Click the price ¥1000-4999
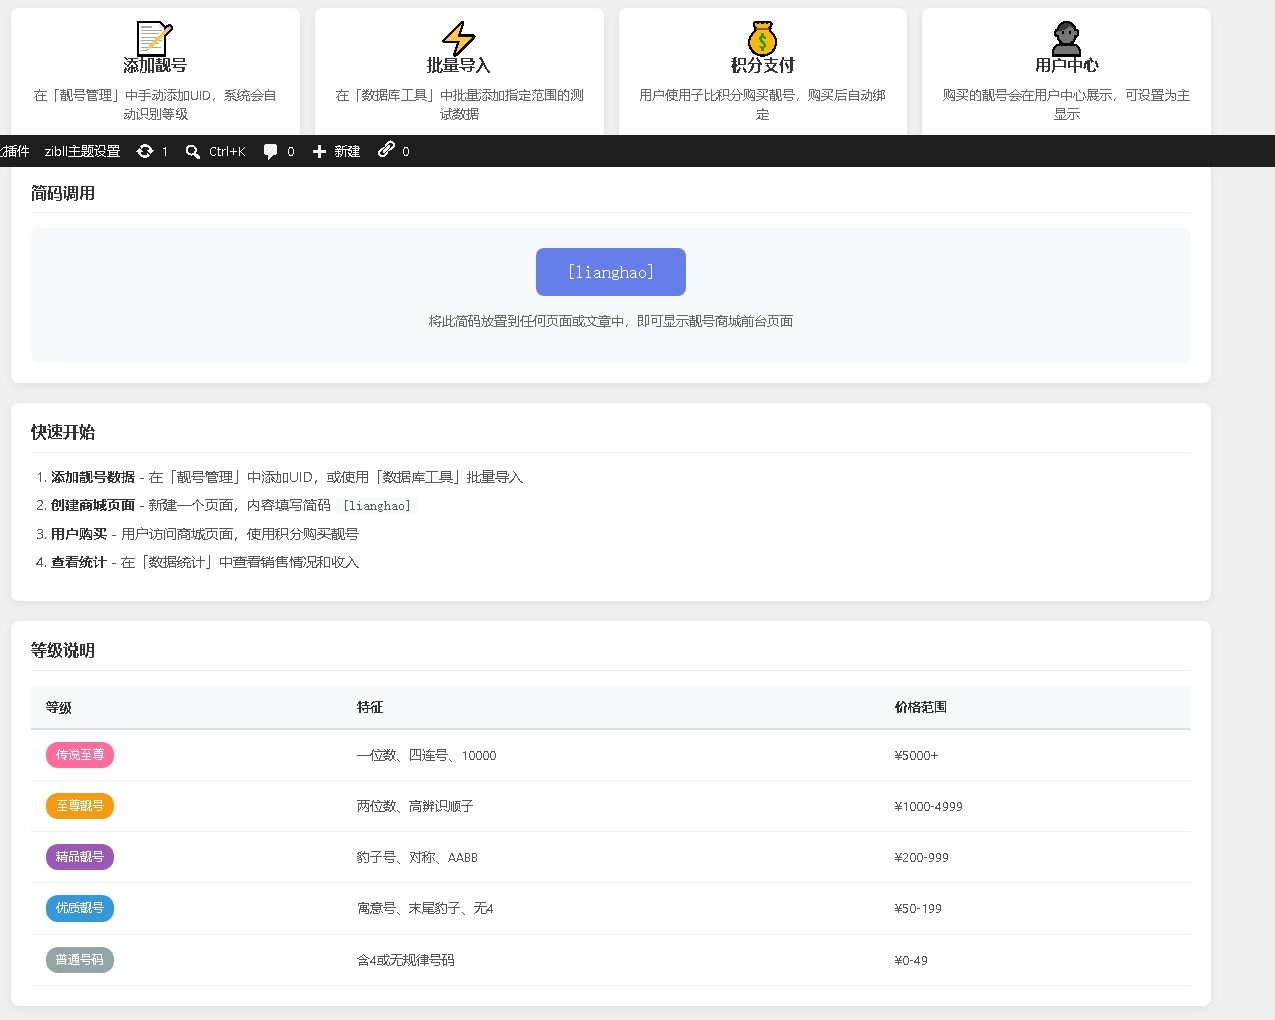This screenshot has height=1020, width=1275. [x=929, y=807]
